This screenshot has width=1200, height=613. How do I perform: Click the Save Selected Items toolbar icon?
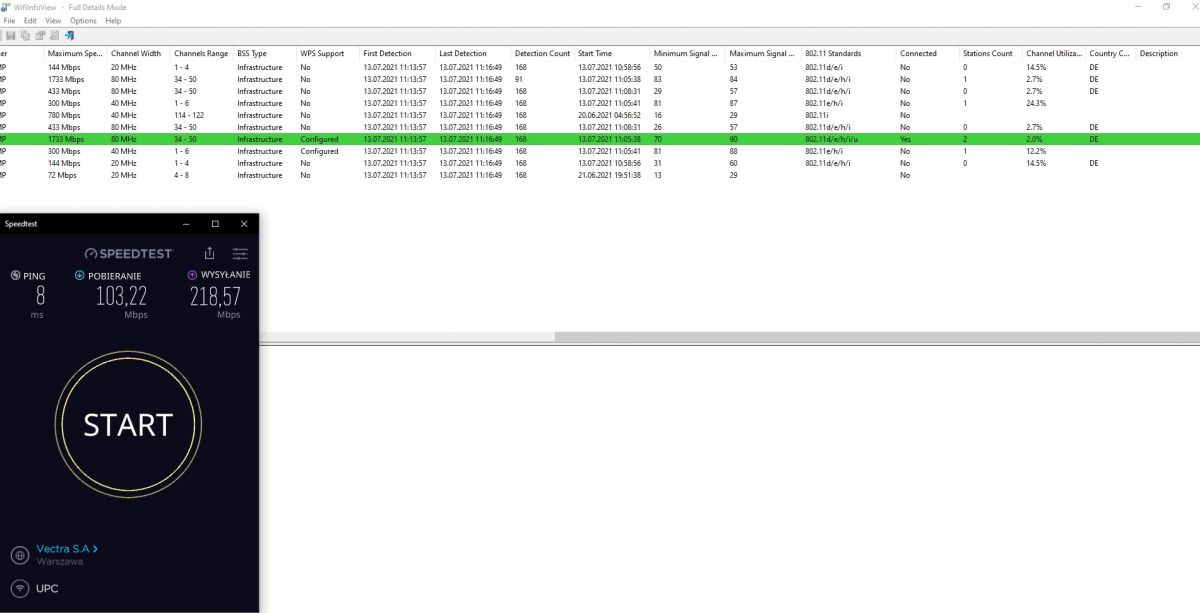10,35
